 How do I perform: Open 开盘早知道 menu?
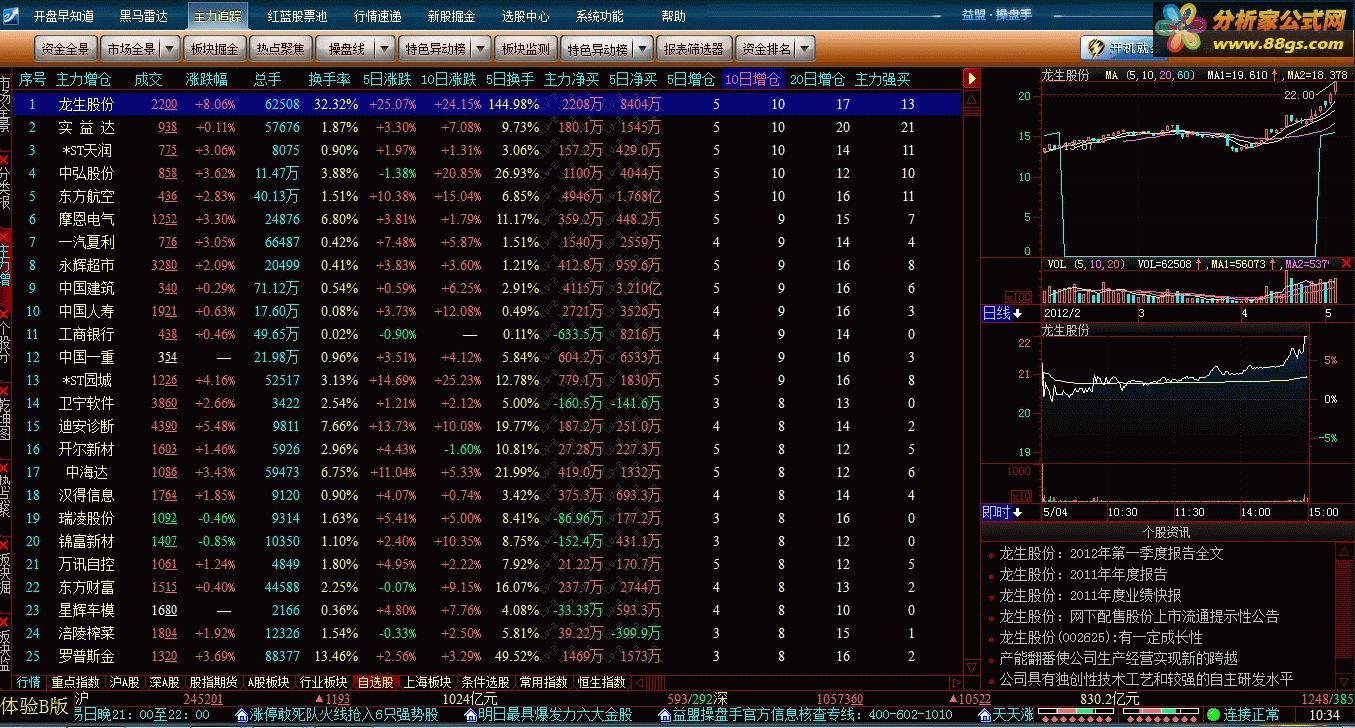coord(64,16)
